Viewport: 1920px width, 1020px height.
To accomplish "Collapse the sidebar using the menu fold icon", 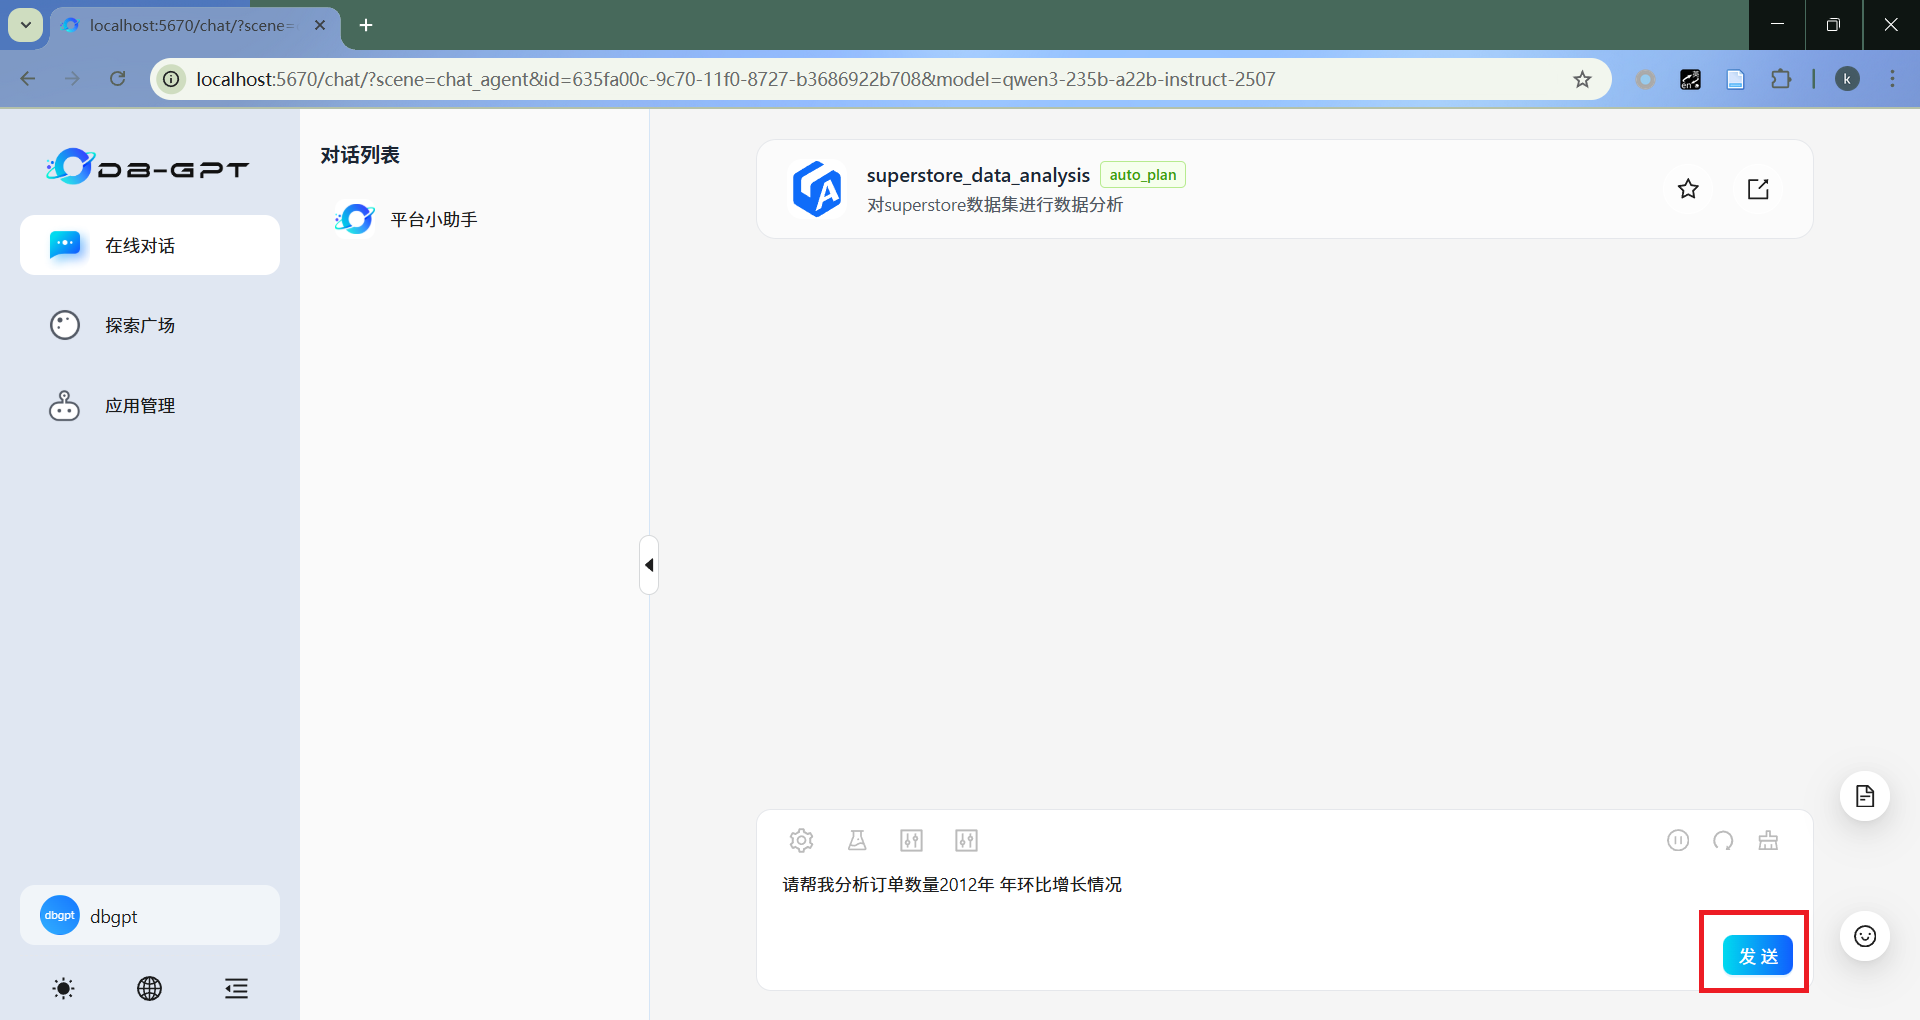I will coord(236,989).
